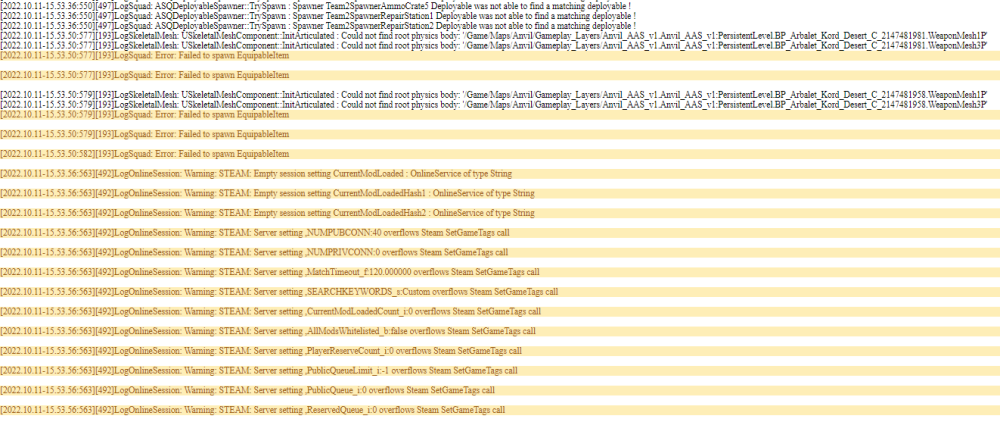The height and width of the screenshot is (422, 1000).
Task: Click the Kord_Desert_C_2147481958.WeaponMesh3P log line
Action: 494,105
